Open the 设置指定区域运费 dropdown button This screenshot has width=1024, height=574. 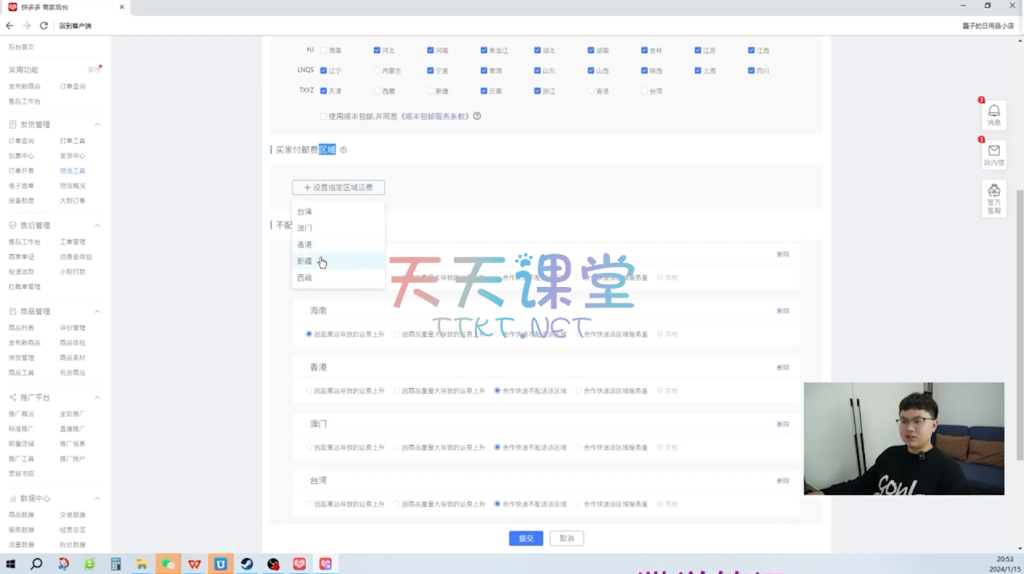(x=338, y=187)
